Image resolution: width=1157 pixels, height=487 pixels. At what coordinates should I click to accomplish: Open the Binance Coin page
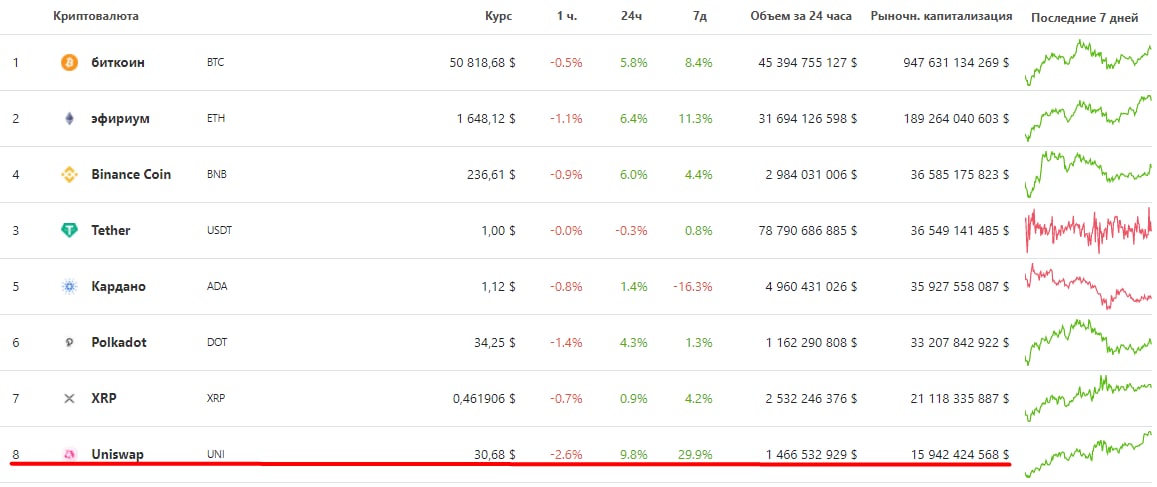pos(131,175)
